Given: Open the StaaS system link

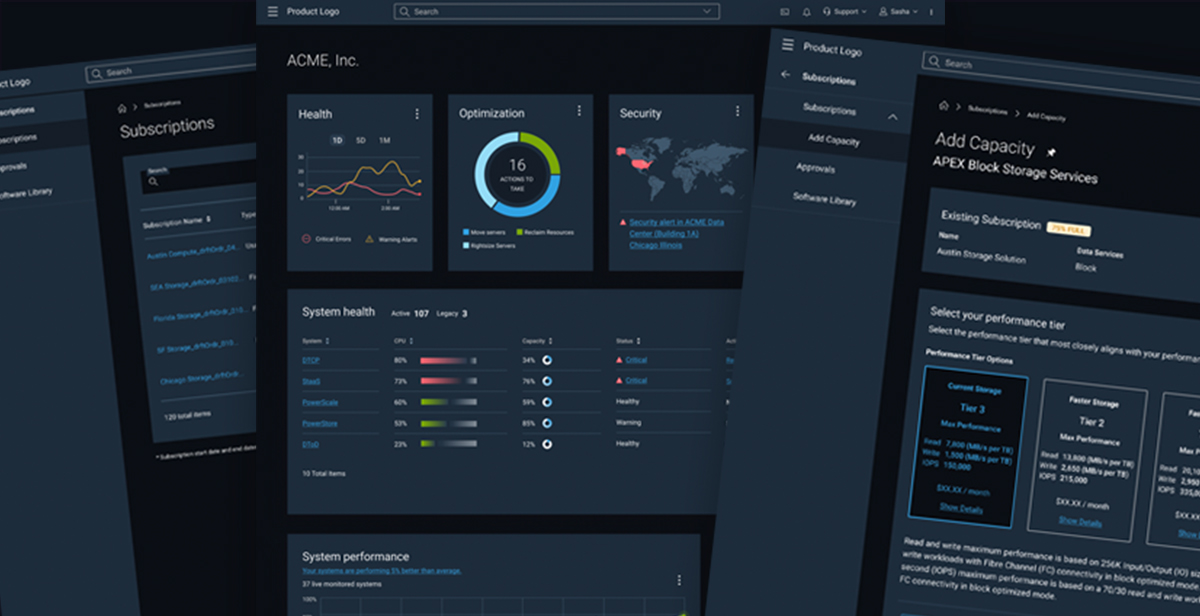Looking at the screenshot, I should (311, 381).
